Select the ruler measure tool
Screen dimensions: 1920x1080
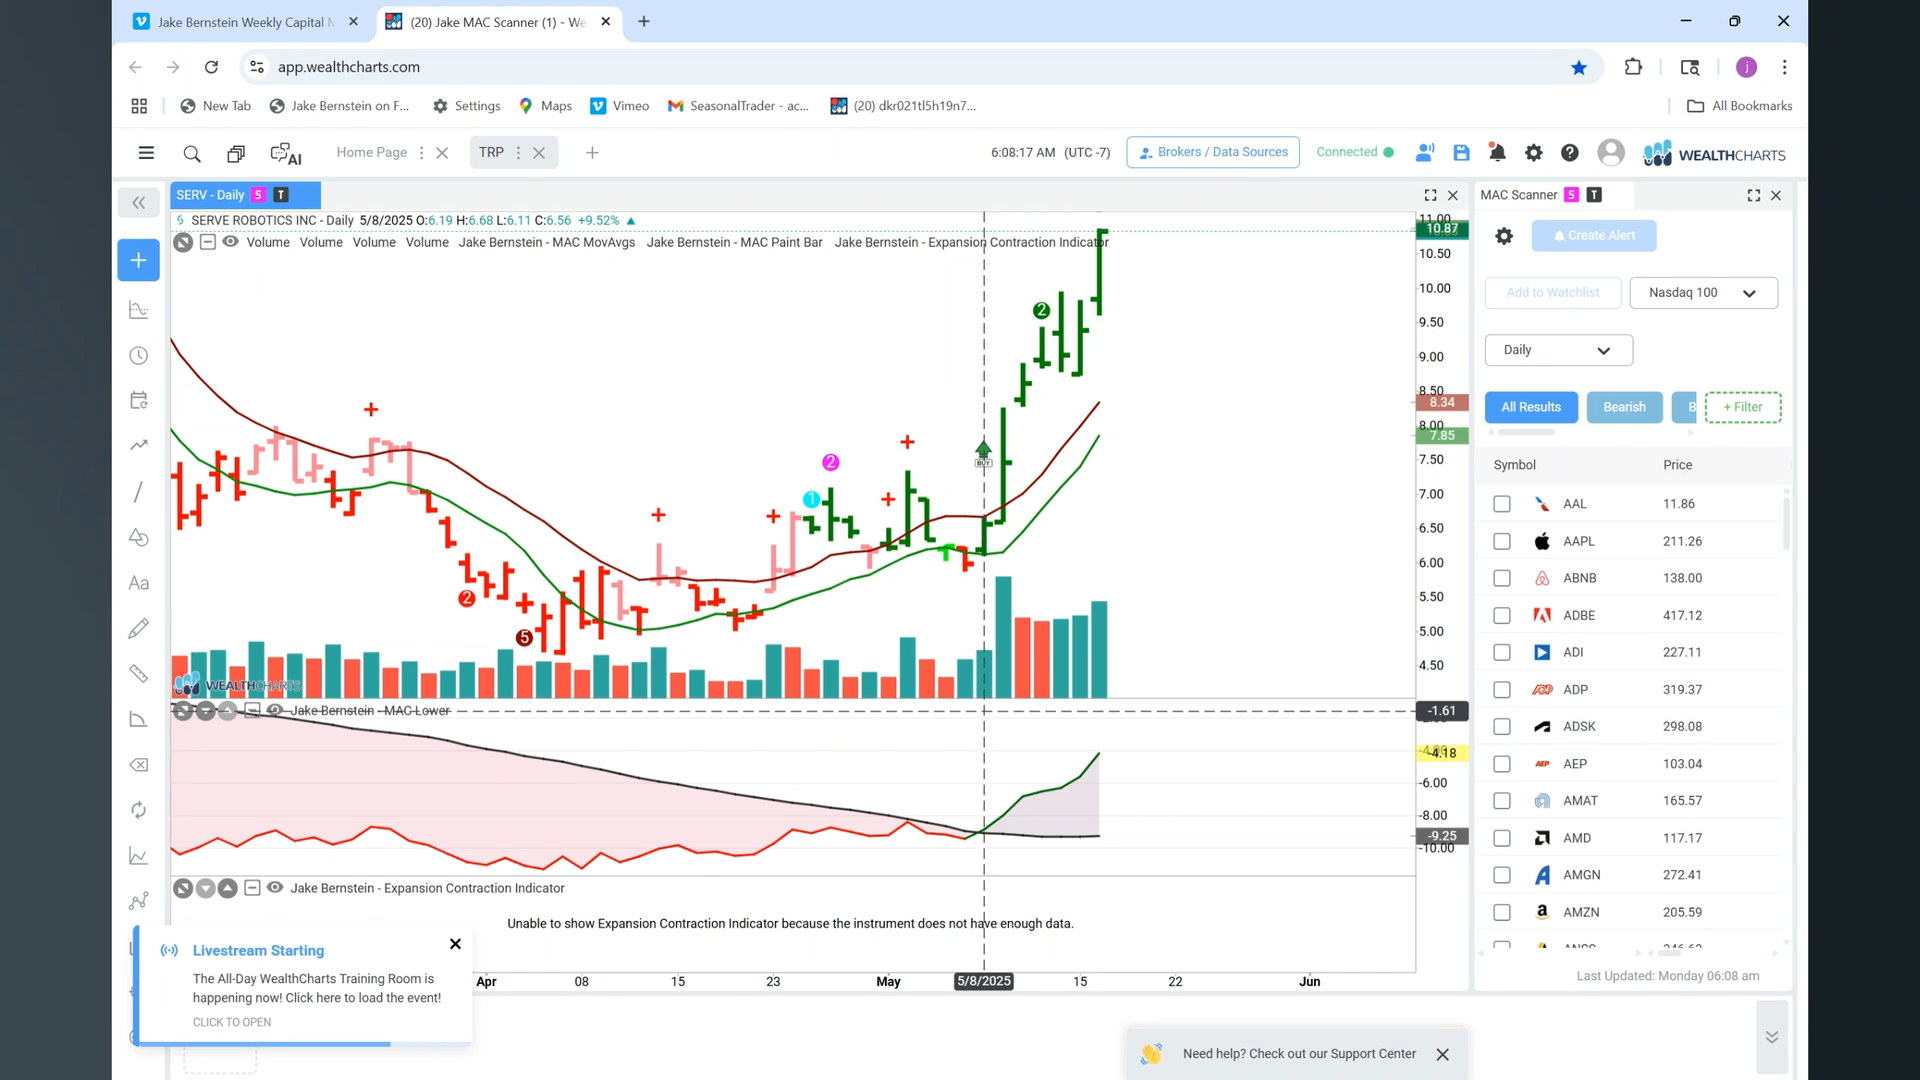pos(139,674)
